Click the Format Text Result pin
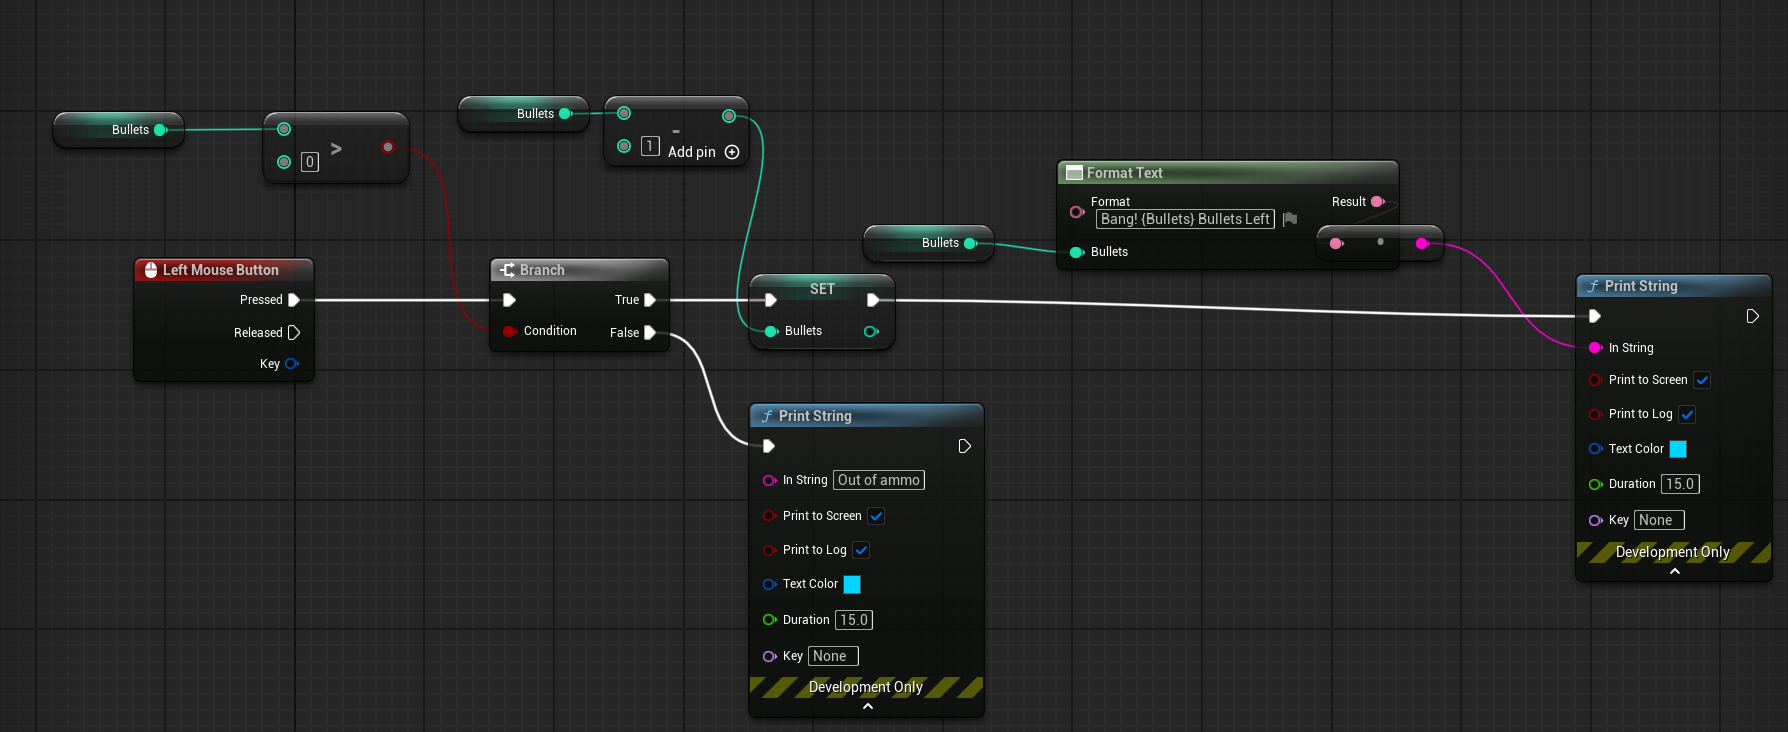This screenshot has height=732, width=1788. click(1377, 202)
